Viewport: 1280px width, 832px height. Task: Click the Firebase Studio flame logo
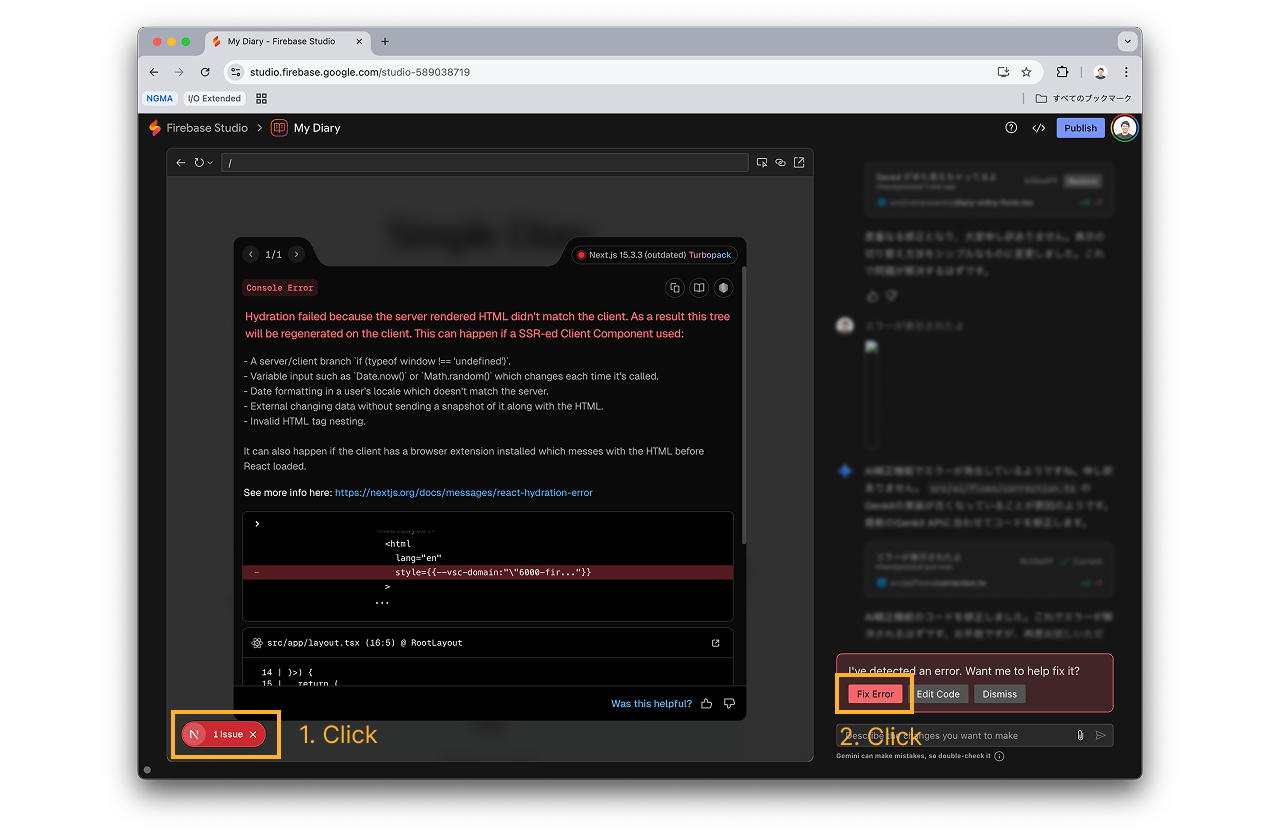pyautogui.click(x=154, y=128)
